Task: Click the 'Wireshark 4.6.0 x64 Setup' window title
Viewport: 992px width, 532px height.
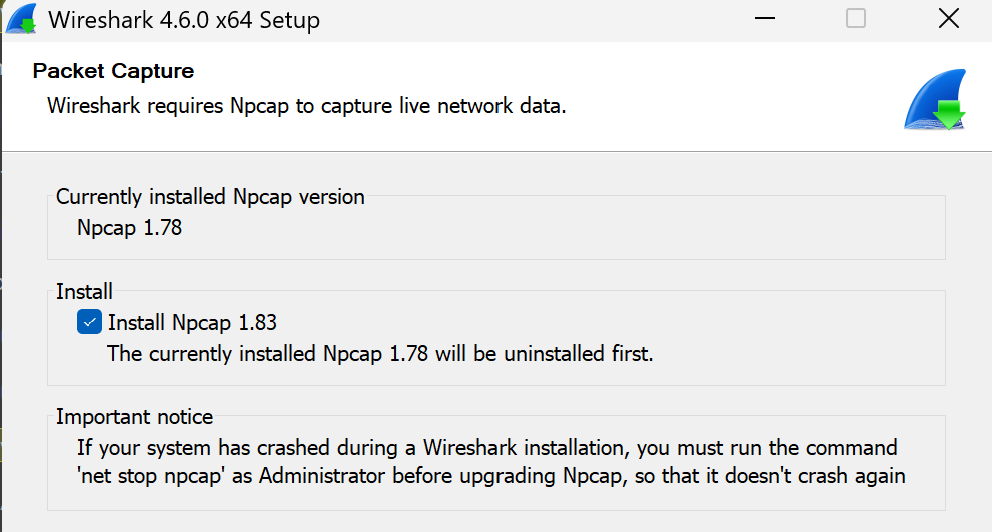Action: pos(184,19)
